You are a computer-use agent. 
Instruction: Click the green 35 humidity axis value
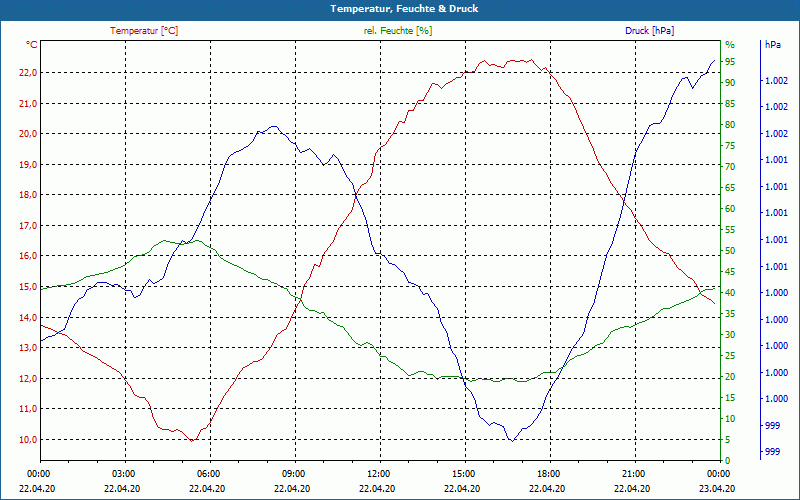730,314
